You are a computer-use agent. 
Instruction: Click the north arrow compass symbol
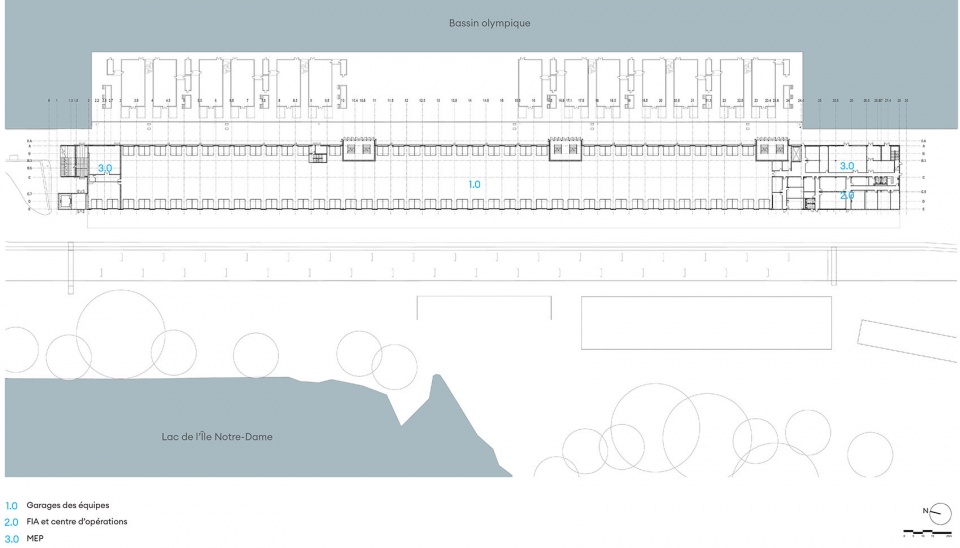coord(939,514)
